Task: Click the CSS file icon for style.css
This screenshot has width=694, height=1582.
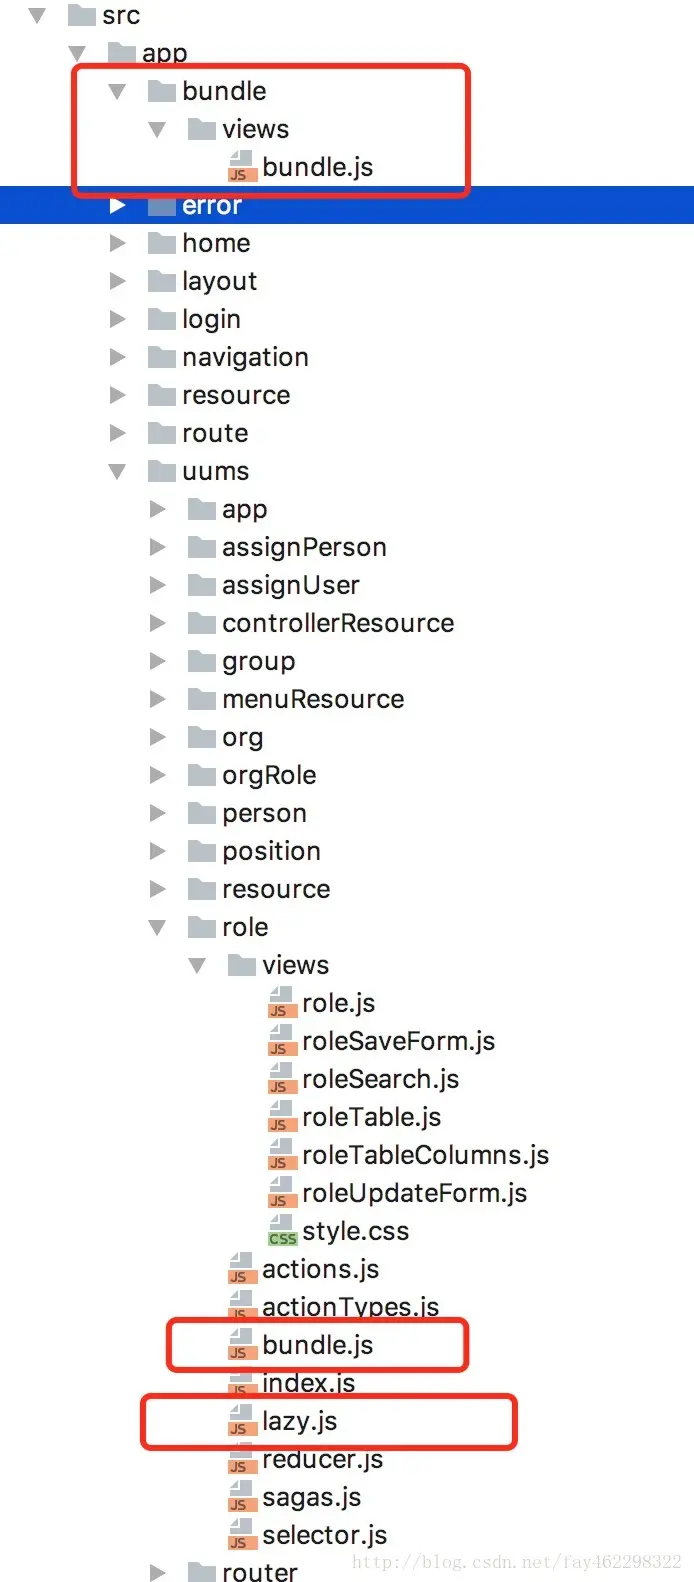Action: 282,1231
